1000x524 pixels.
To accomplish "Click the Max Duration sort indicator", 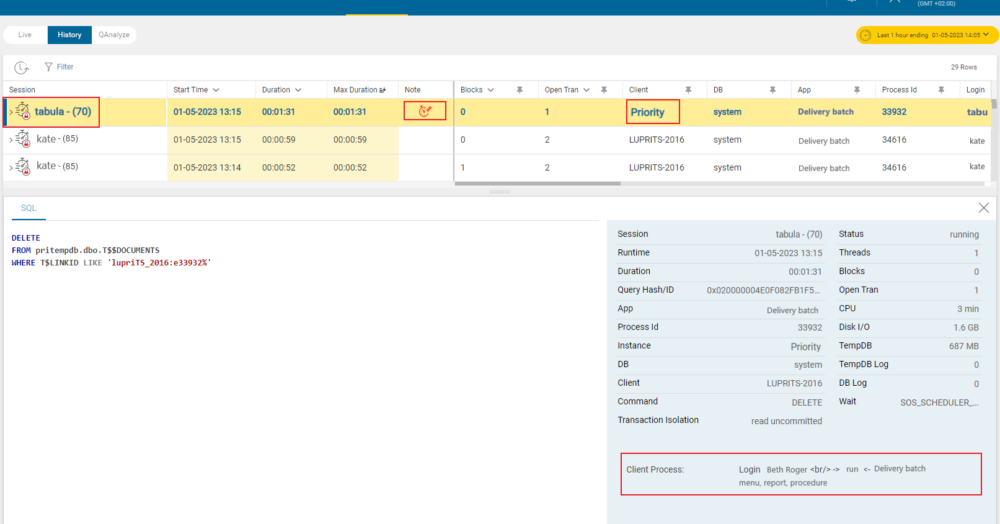I will [383, 90].
